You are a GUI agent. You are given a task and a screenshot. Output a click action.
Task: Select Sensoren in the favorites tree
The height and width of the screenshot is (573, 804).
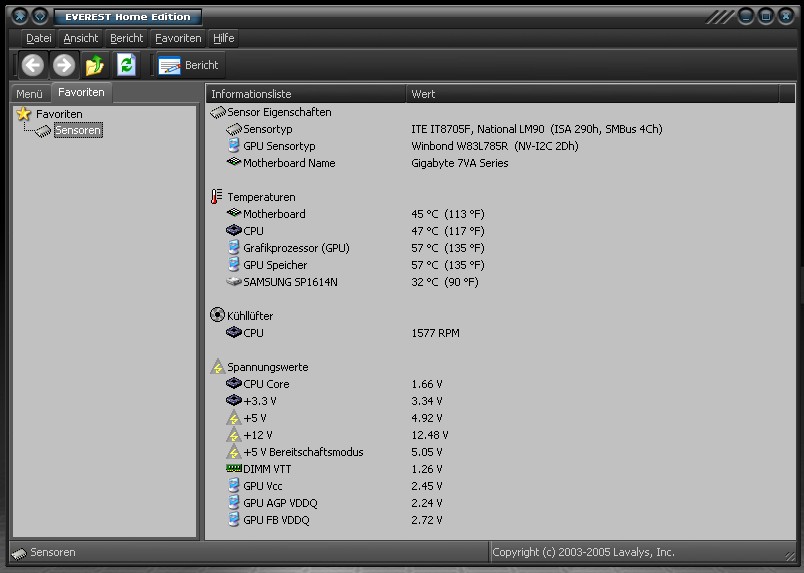(78, 130)
